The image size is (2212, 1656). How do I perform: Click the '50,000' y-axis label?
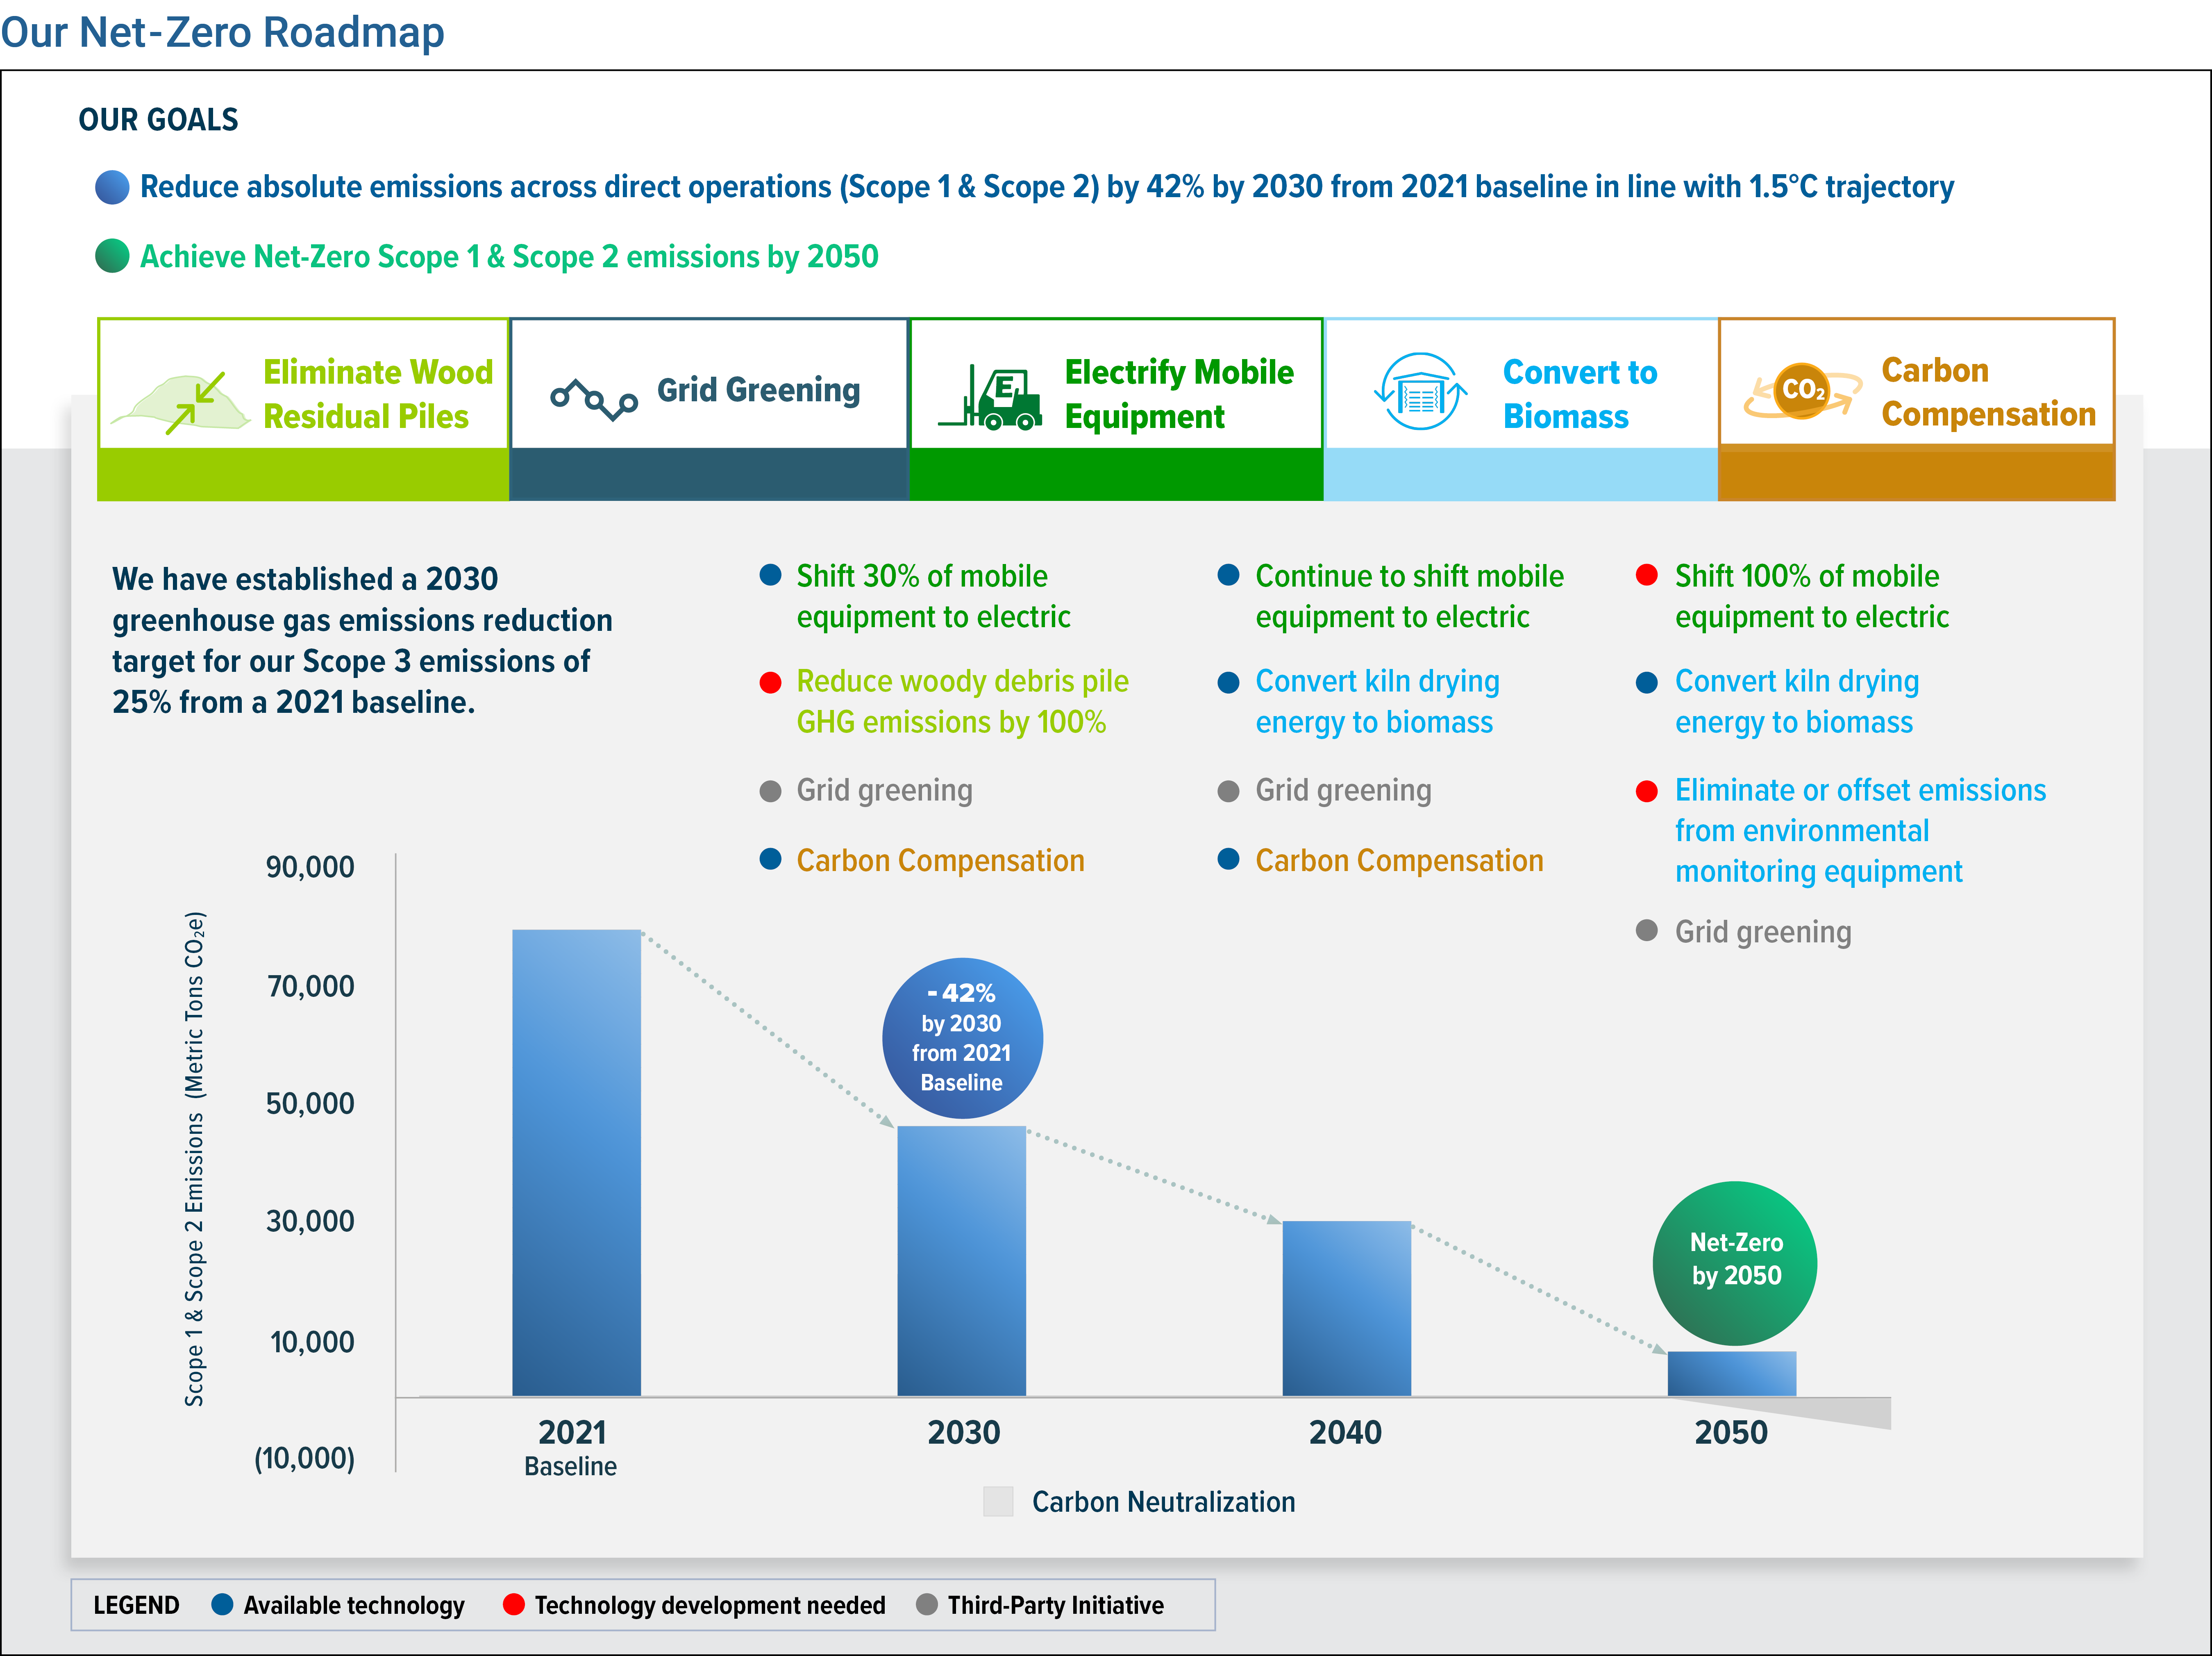tap(310, 1103)
